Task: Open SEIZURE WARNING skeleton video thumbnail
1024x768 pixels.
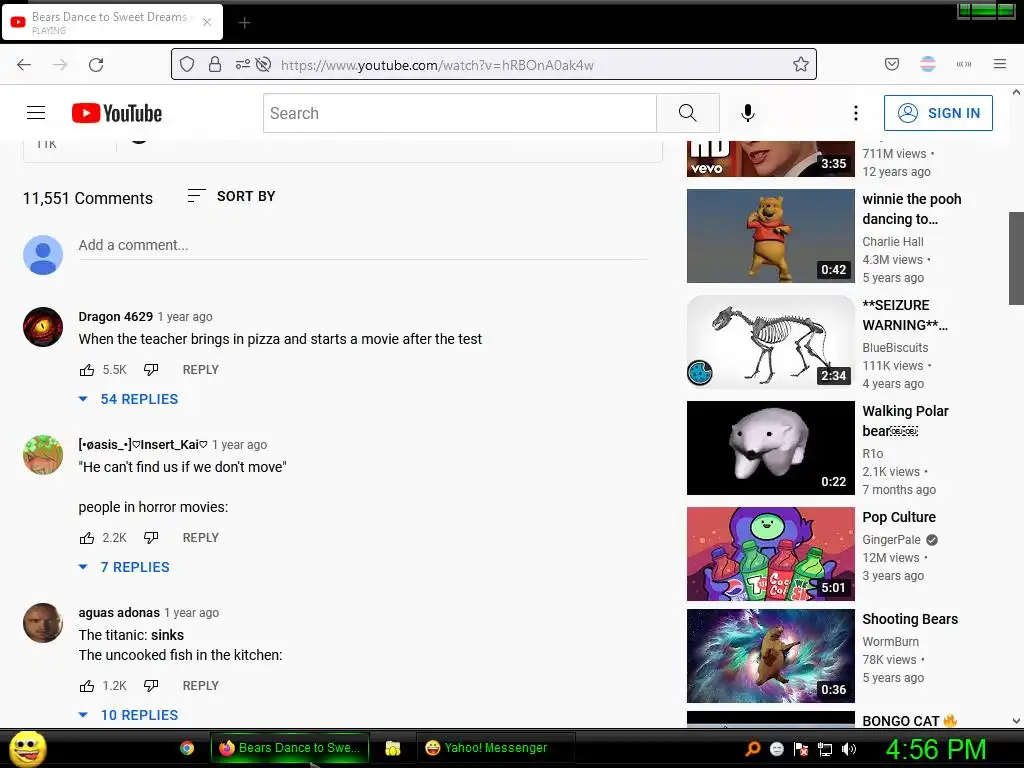Action: 771,342
